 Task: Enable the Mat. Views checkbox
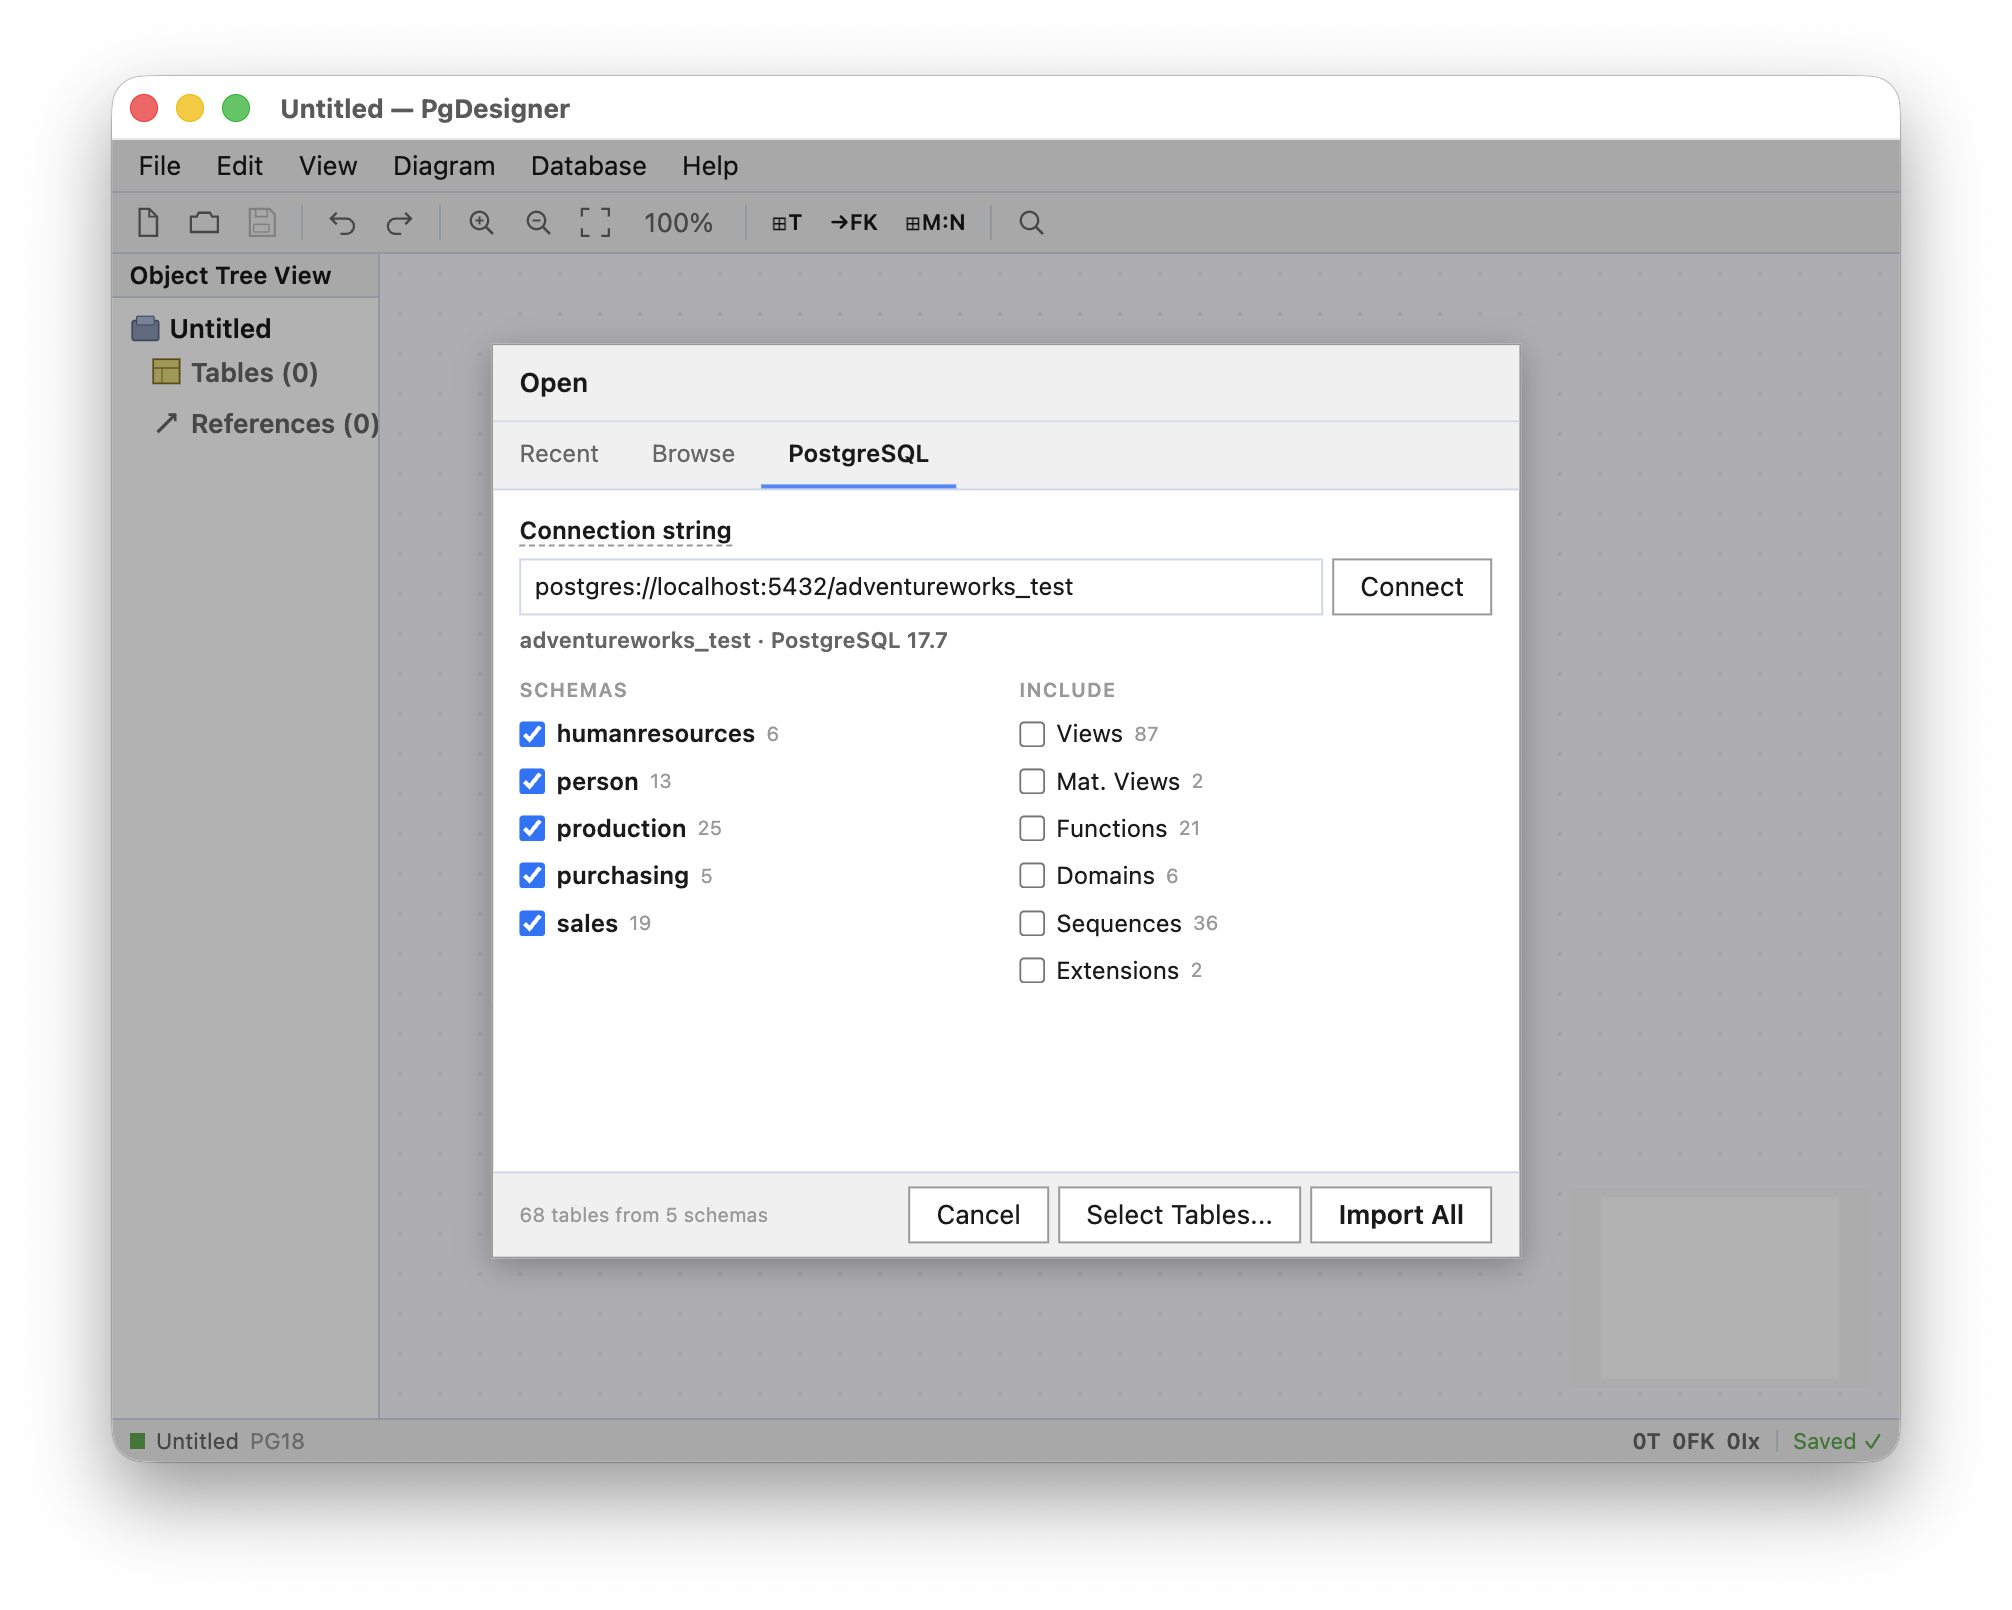click(x=1032, y=781)
